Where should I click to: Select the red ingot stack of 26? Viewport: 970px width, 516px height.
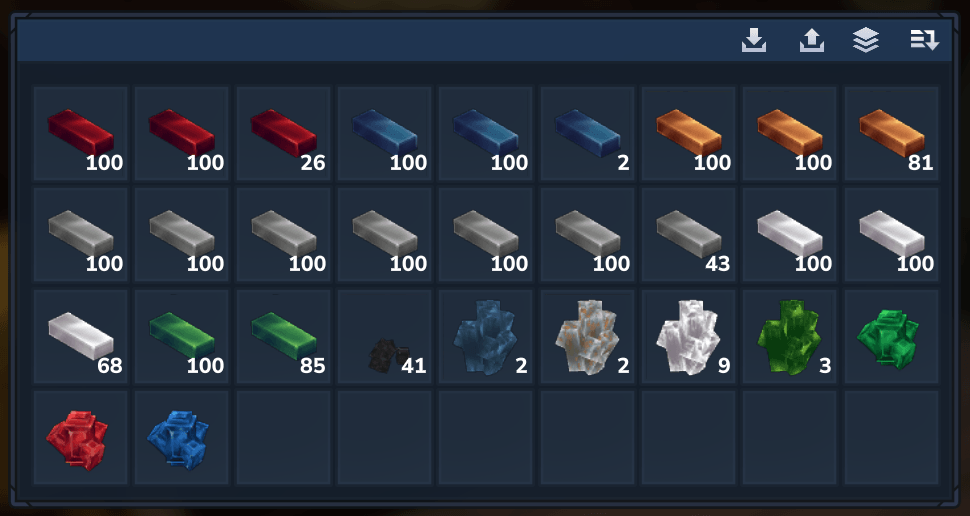click(x=283, y=134)
